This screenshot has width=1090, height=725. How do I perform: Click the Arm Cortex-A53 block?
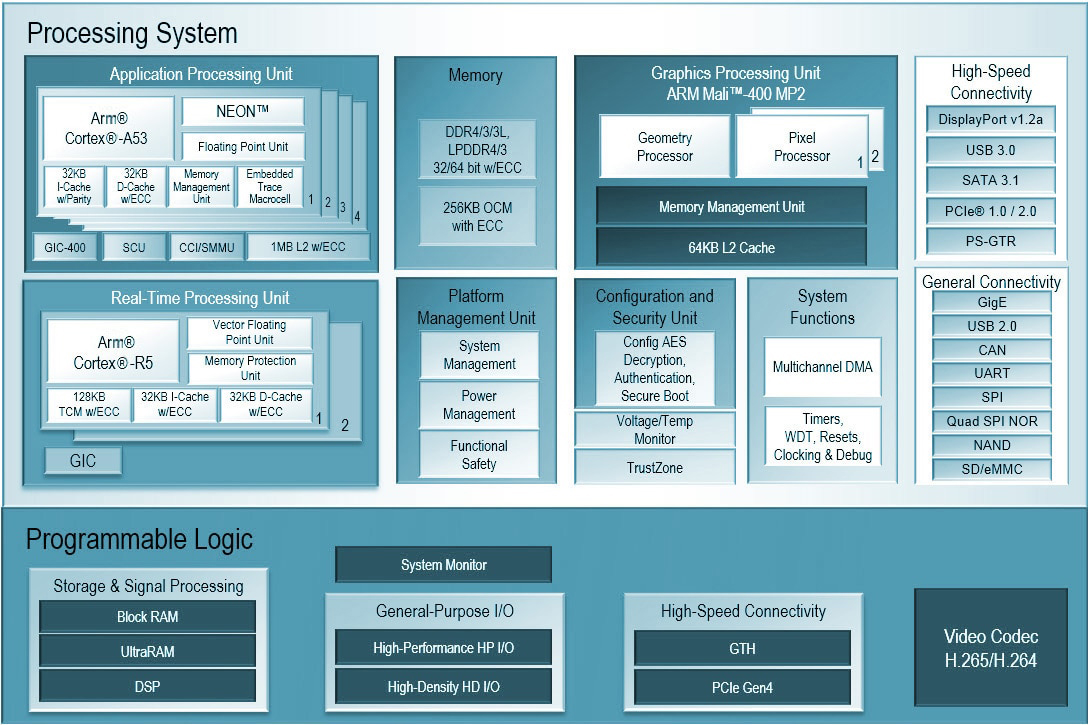109,128
